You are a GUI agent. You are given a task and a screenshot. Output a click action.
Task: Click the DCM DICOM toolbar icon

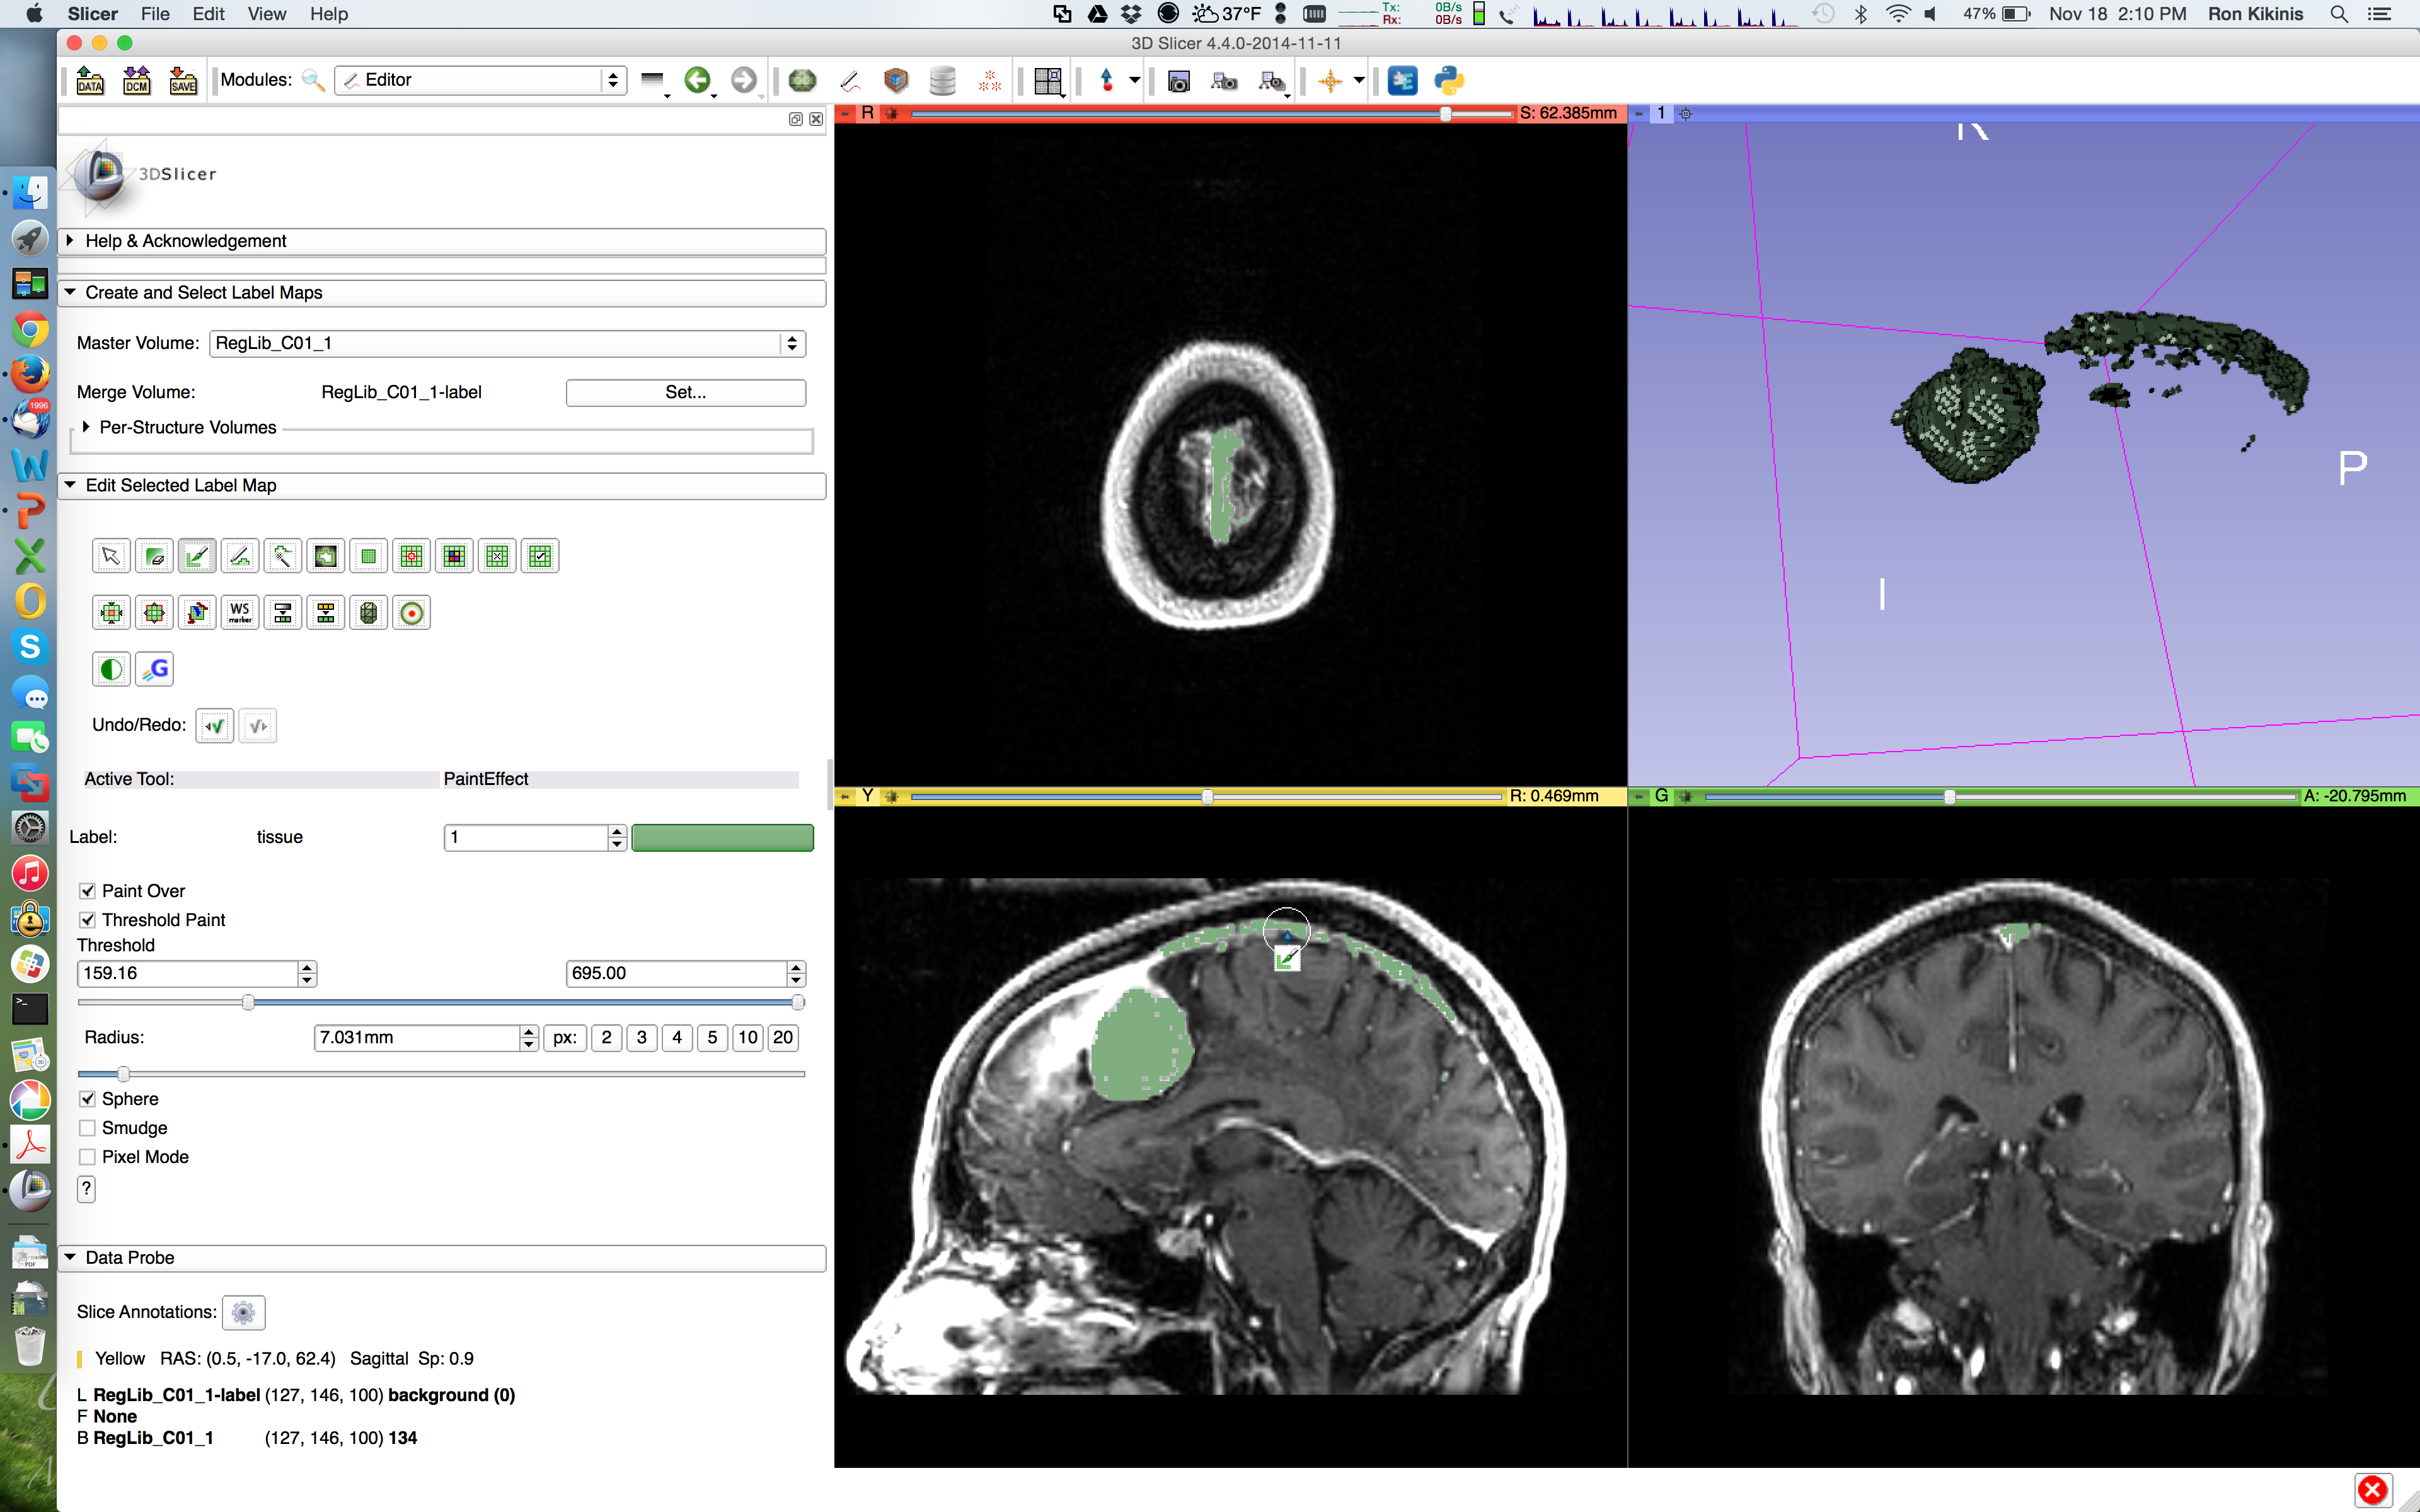click(x=136, y=80)
